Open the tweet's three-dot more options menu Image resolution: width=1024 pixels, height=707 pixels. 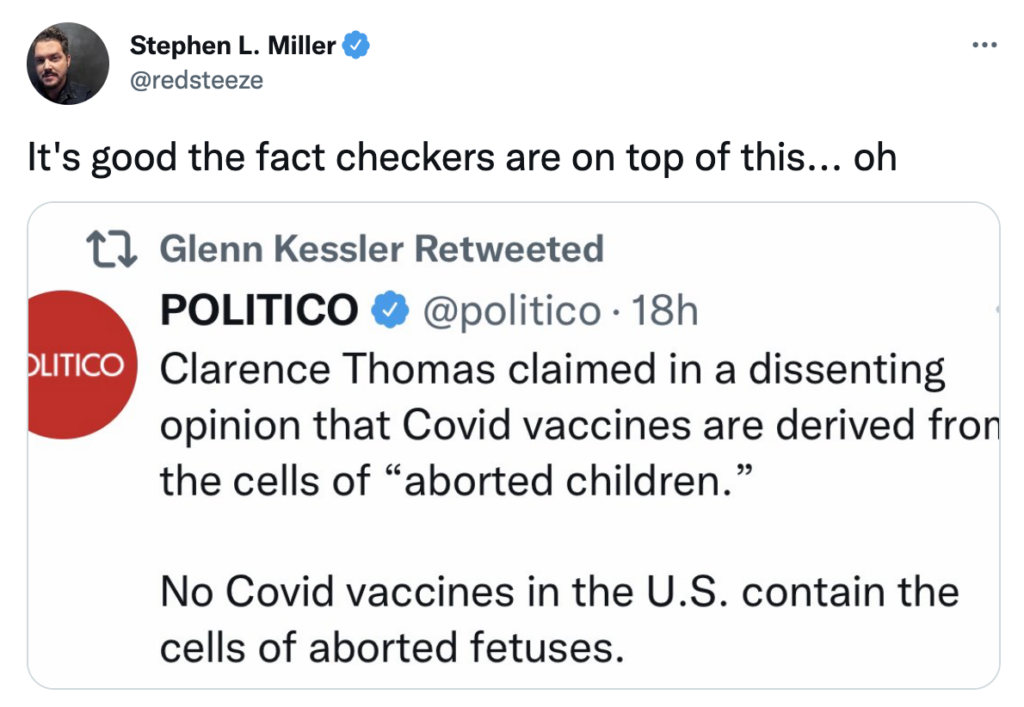(x=985, y=45)
